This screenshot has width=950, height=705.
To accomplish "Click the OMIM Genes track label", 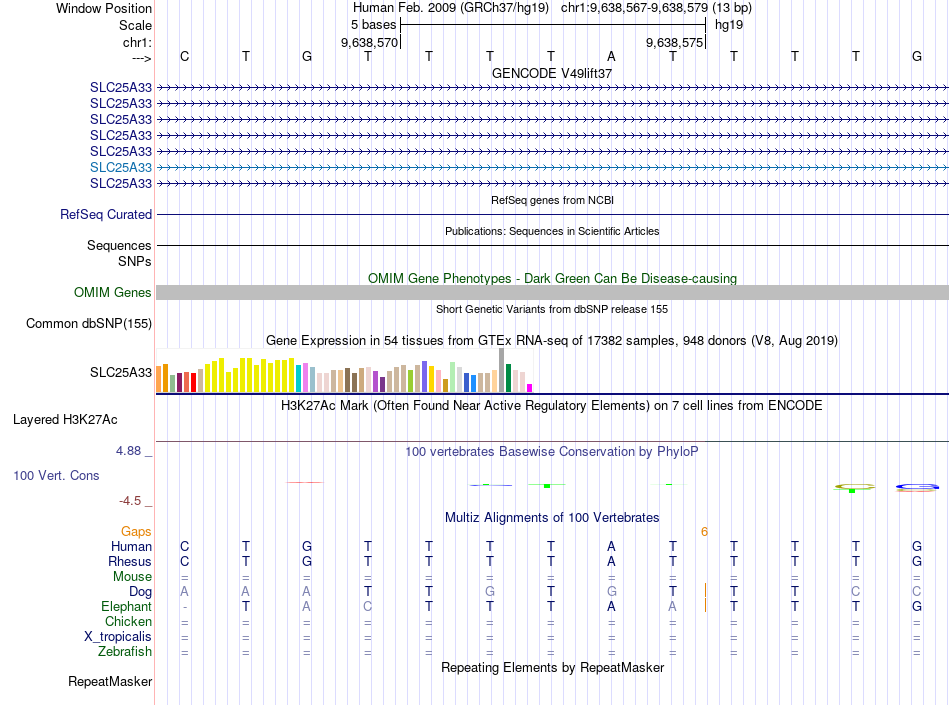I will click(113, 293).
